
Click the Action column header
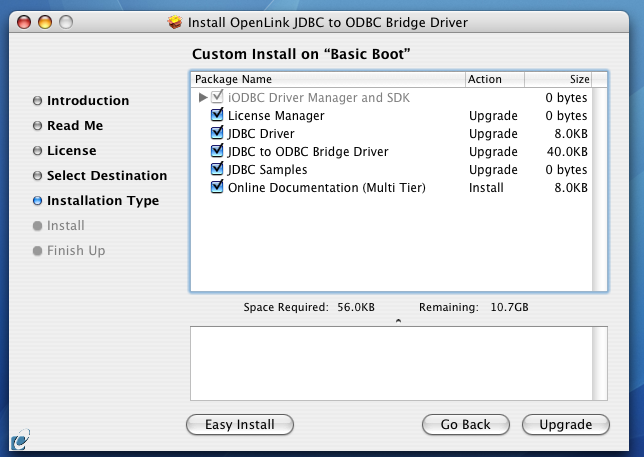pos(495,79)
